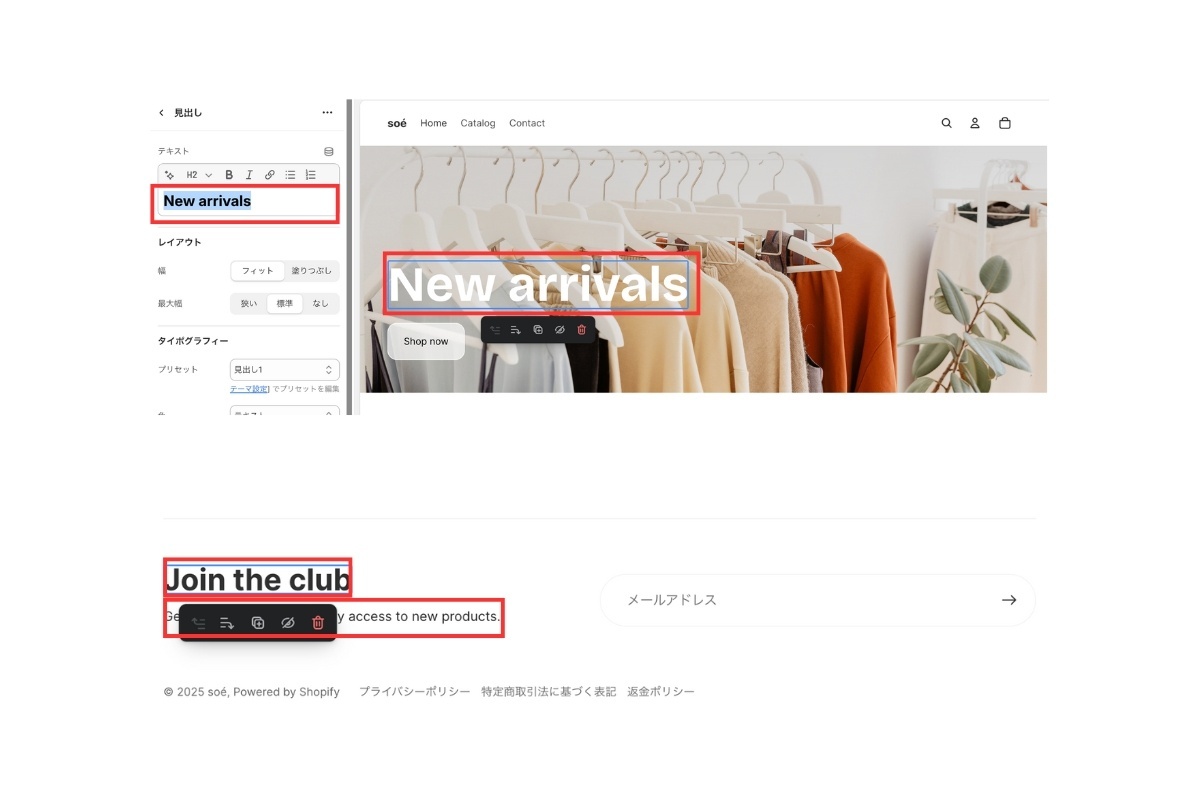This screenshot has width=1200, height=800.
Task: Open the プリセット dropdown showing 見出し1
Action: [284, 370]
